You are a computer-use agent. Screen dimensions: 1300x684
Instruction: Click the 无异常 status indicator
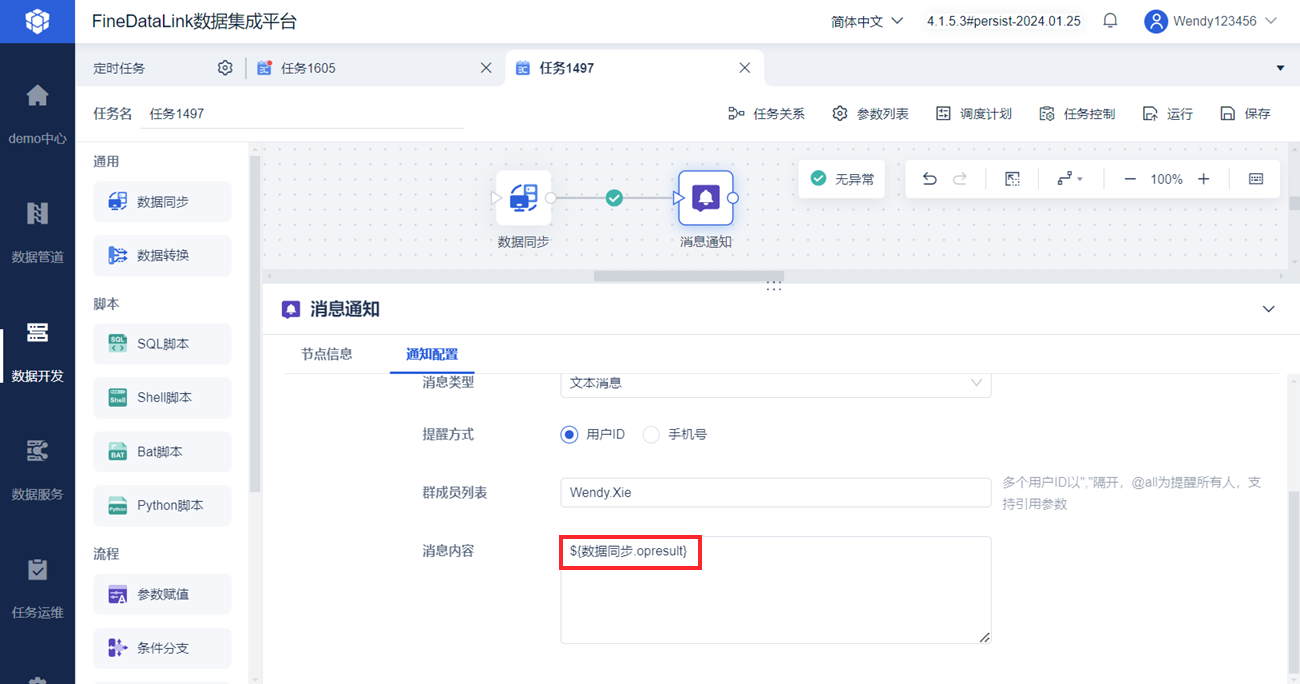tap(842, 179)
